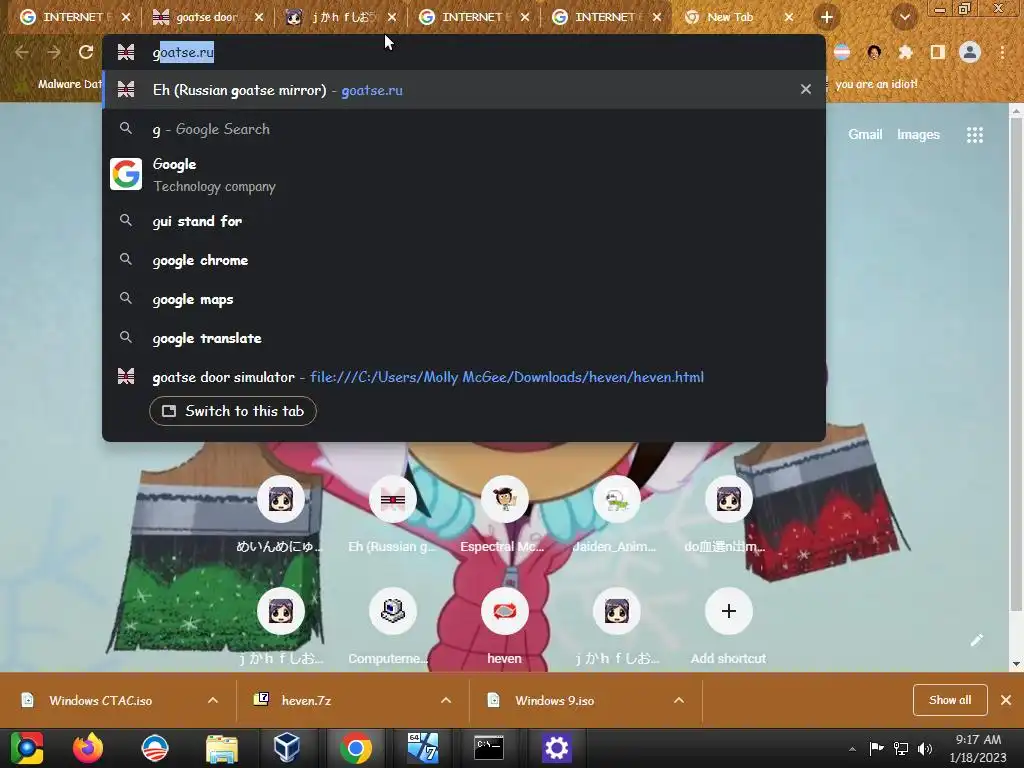The width and height of the screenshot is (1024, 768).
Task: Select 'google translate' suggestion
Action: click(464, 338)
